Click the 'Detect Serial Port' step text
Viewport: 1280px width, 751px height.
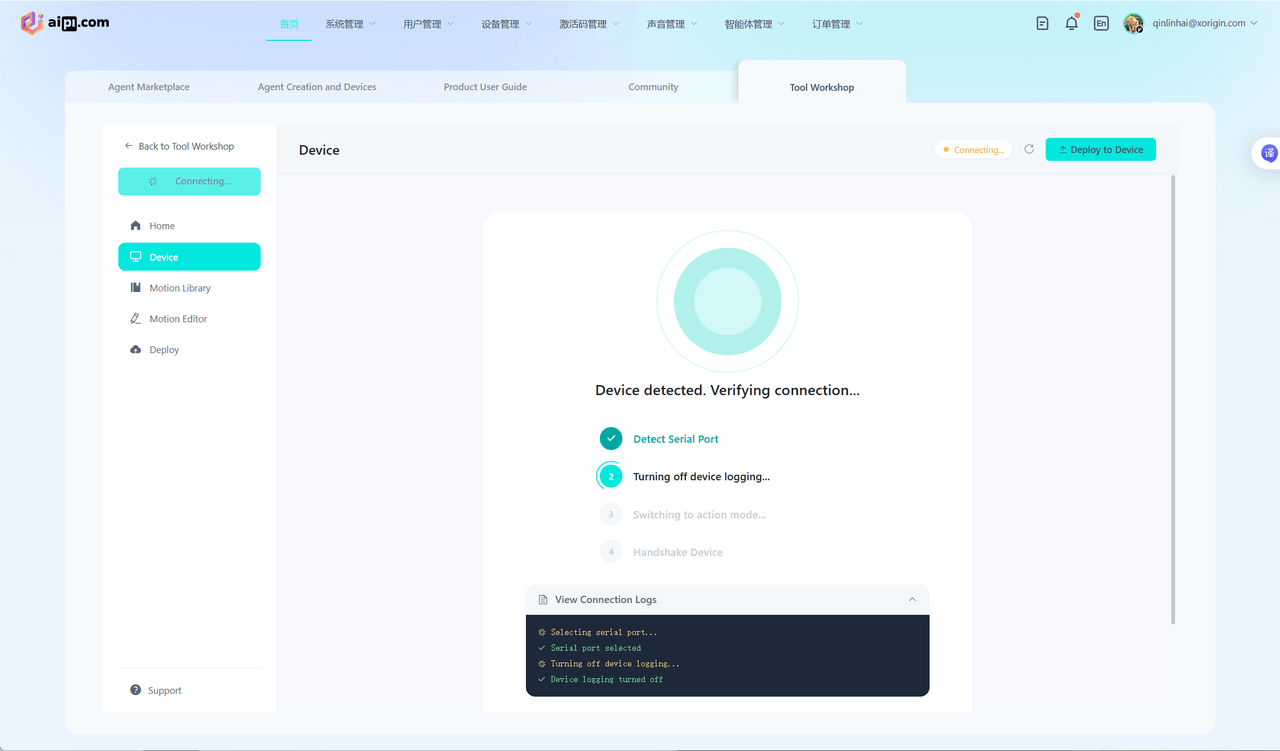point(676,439)
